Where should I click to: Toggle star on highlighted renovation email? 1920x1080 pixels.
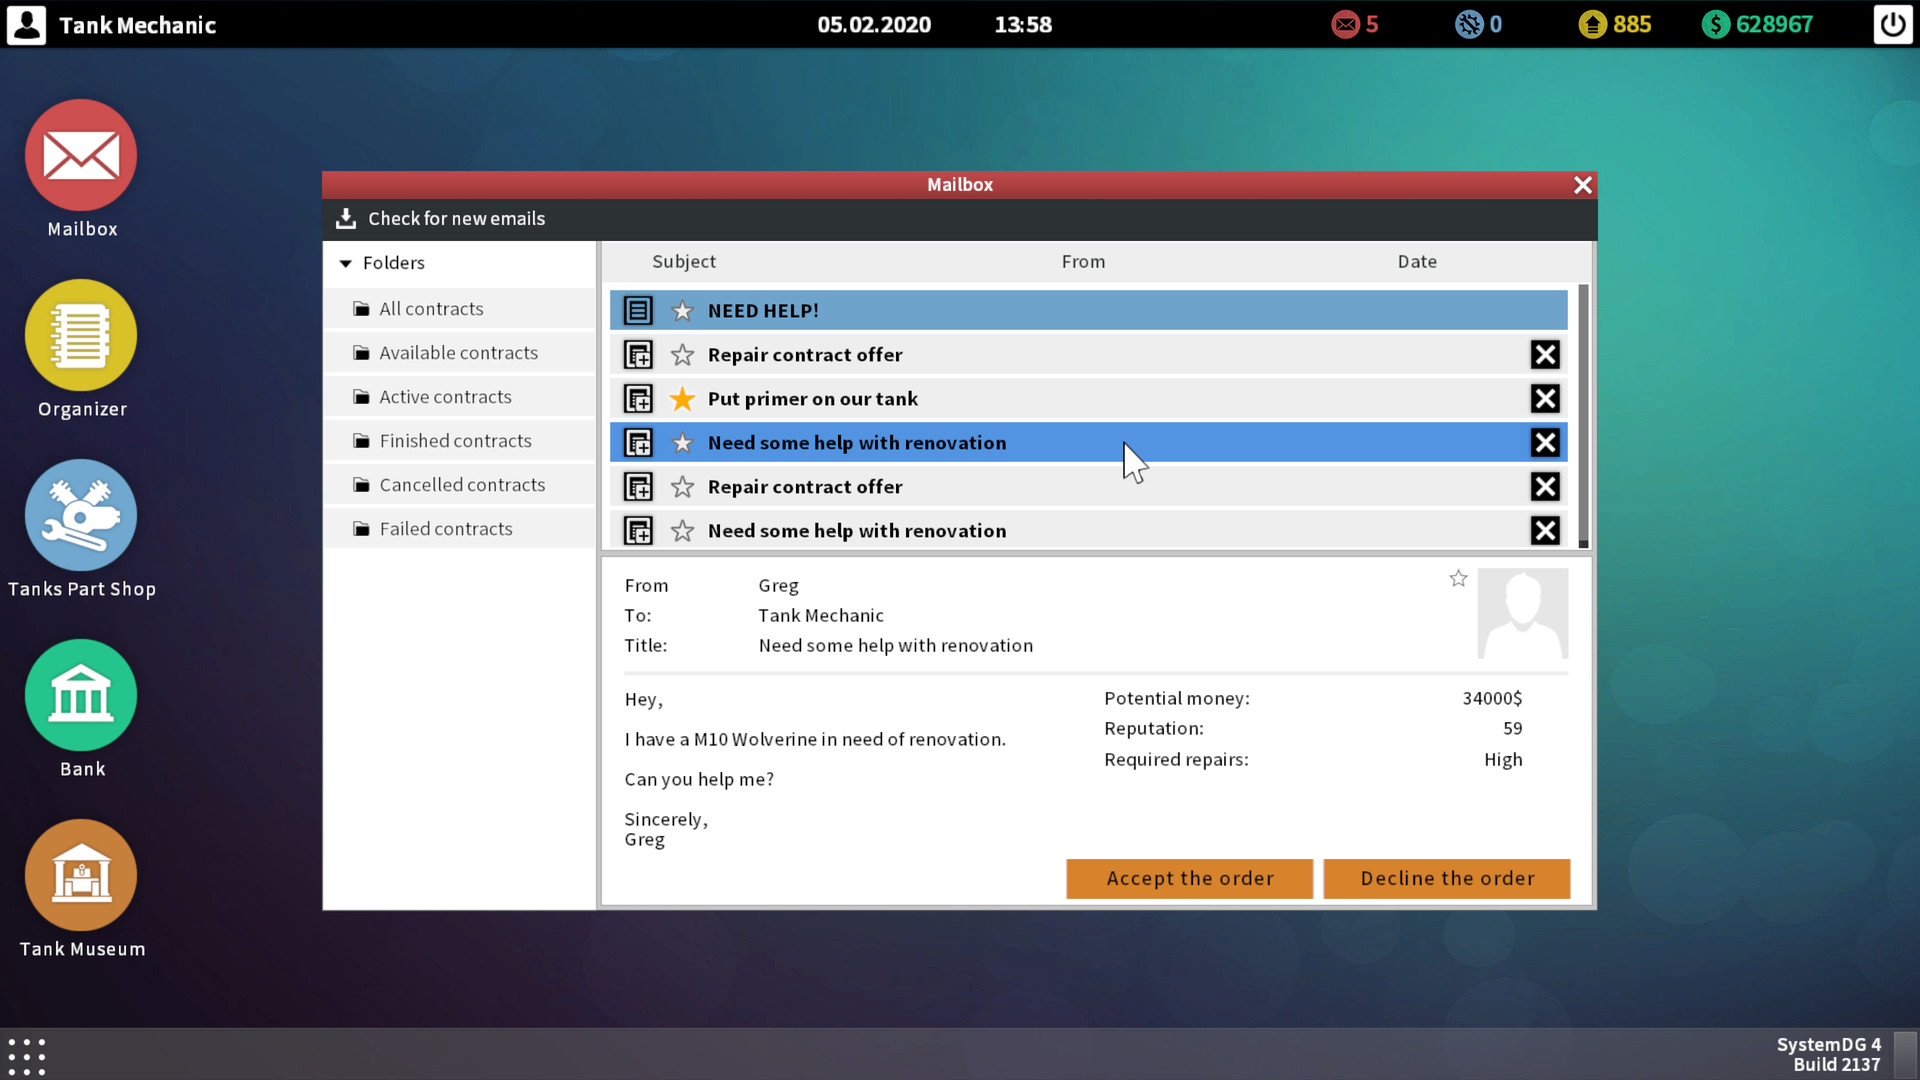click(x=682, y=442)
